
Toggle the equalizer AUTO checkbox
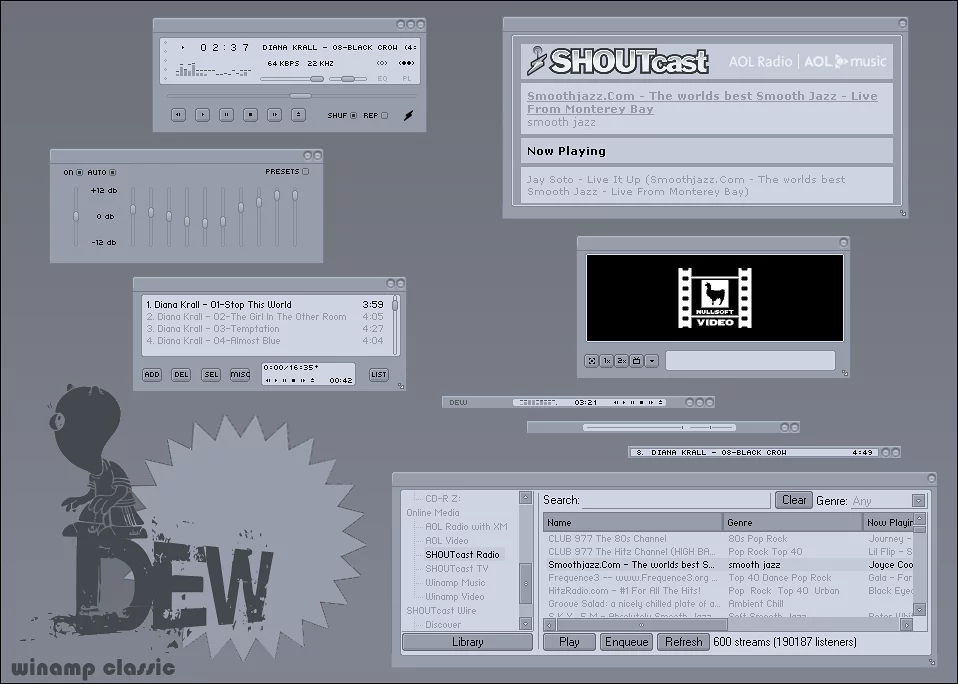(x=112, y=172)
